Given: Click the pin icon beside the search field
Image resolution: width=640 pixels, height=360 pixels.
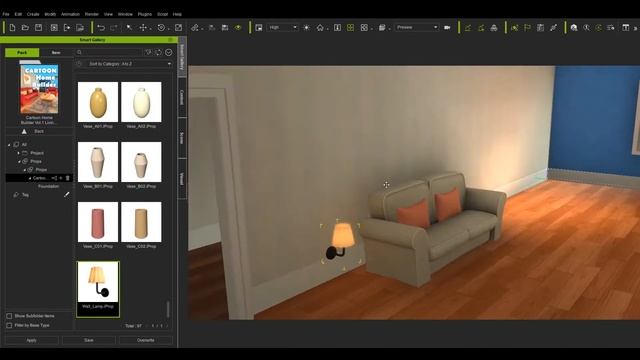Looking at the screenshot, I should (148, 52).
